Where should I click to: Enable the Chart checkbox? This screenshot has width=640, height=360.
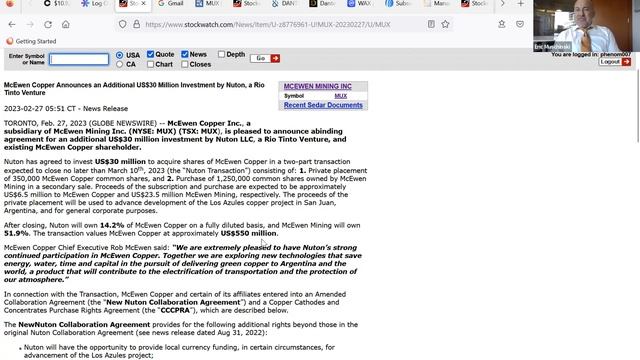tap(150, 64)
